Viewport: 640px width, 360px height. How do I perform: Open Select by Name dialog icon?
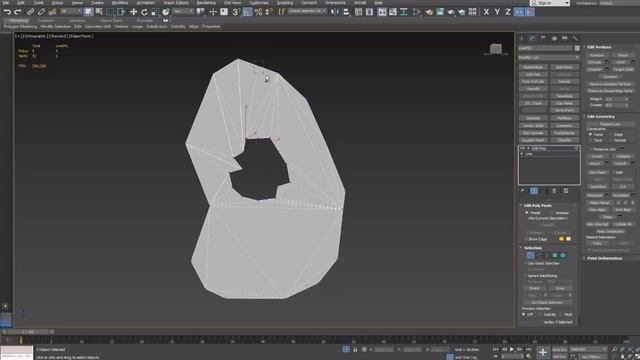tap(99, 12)
